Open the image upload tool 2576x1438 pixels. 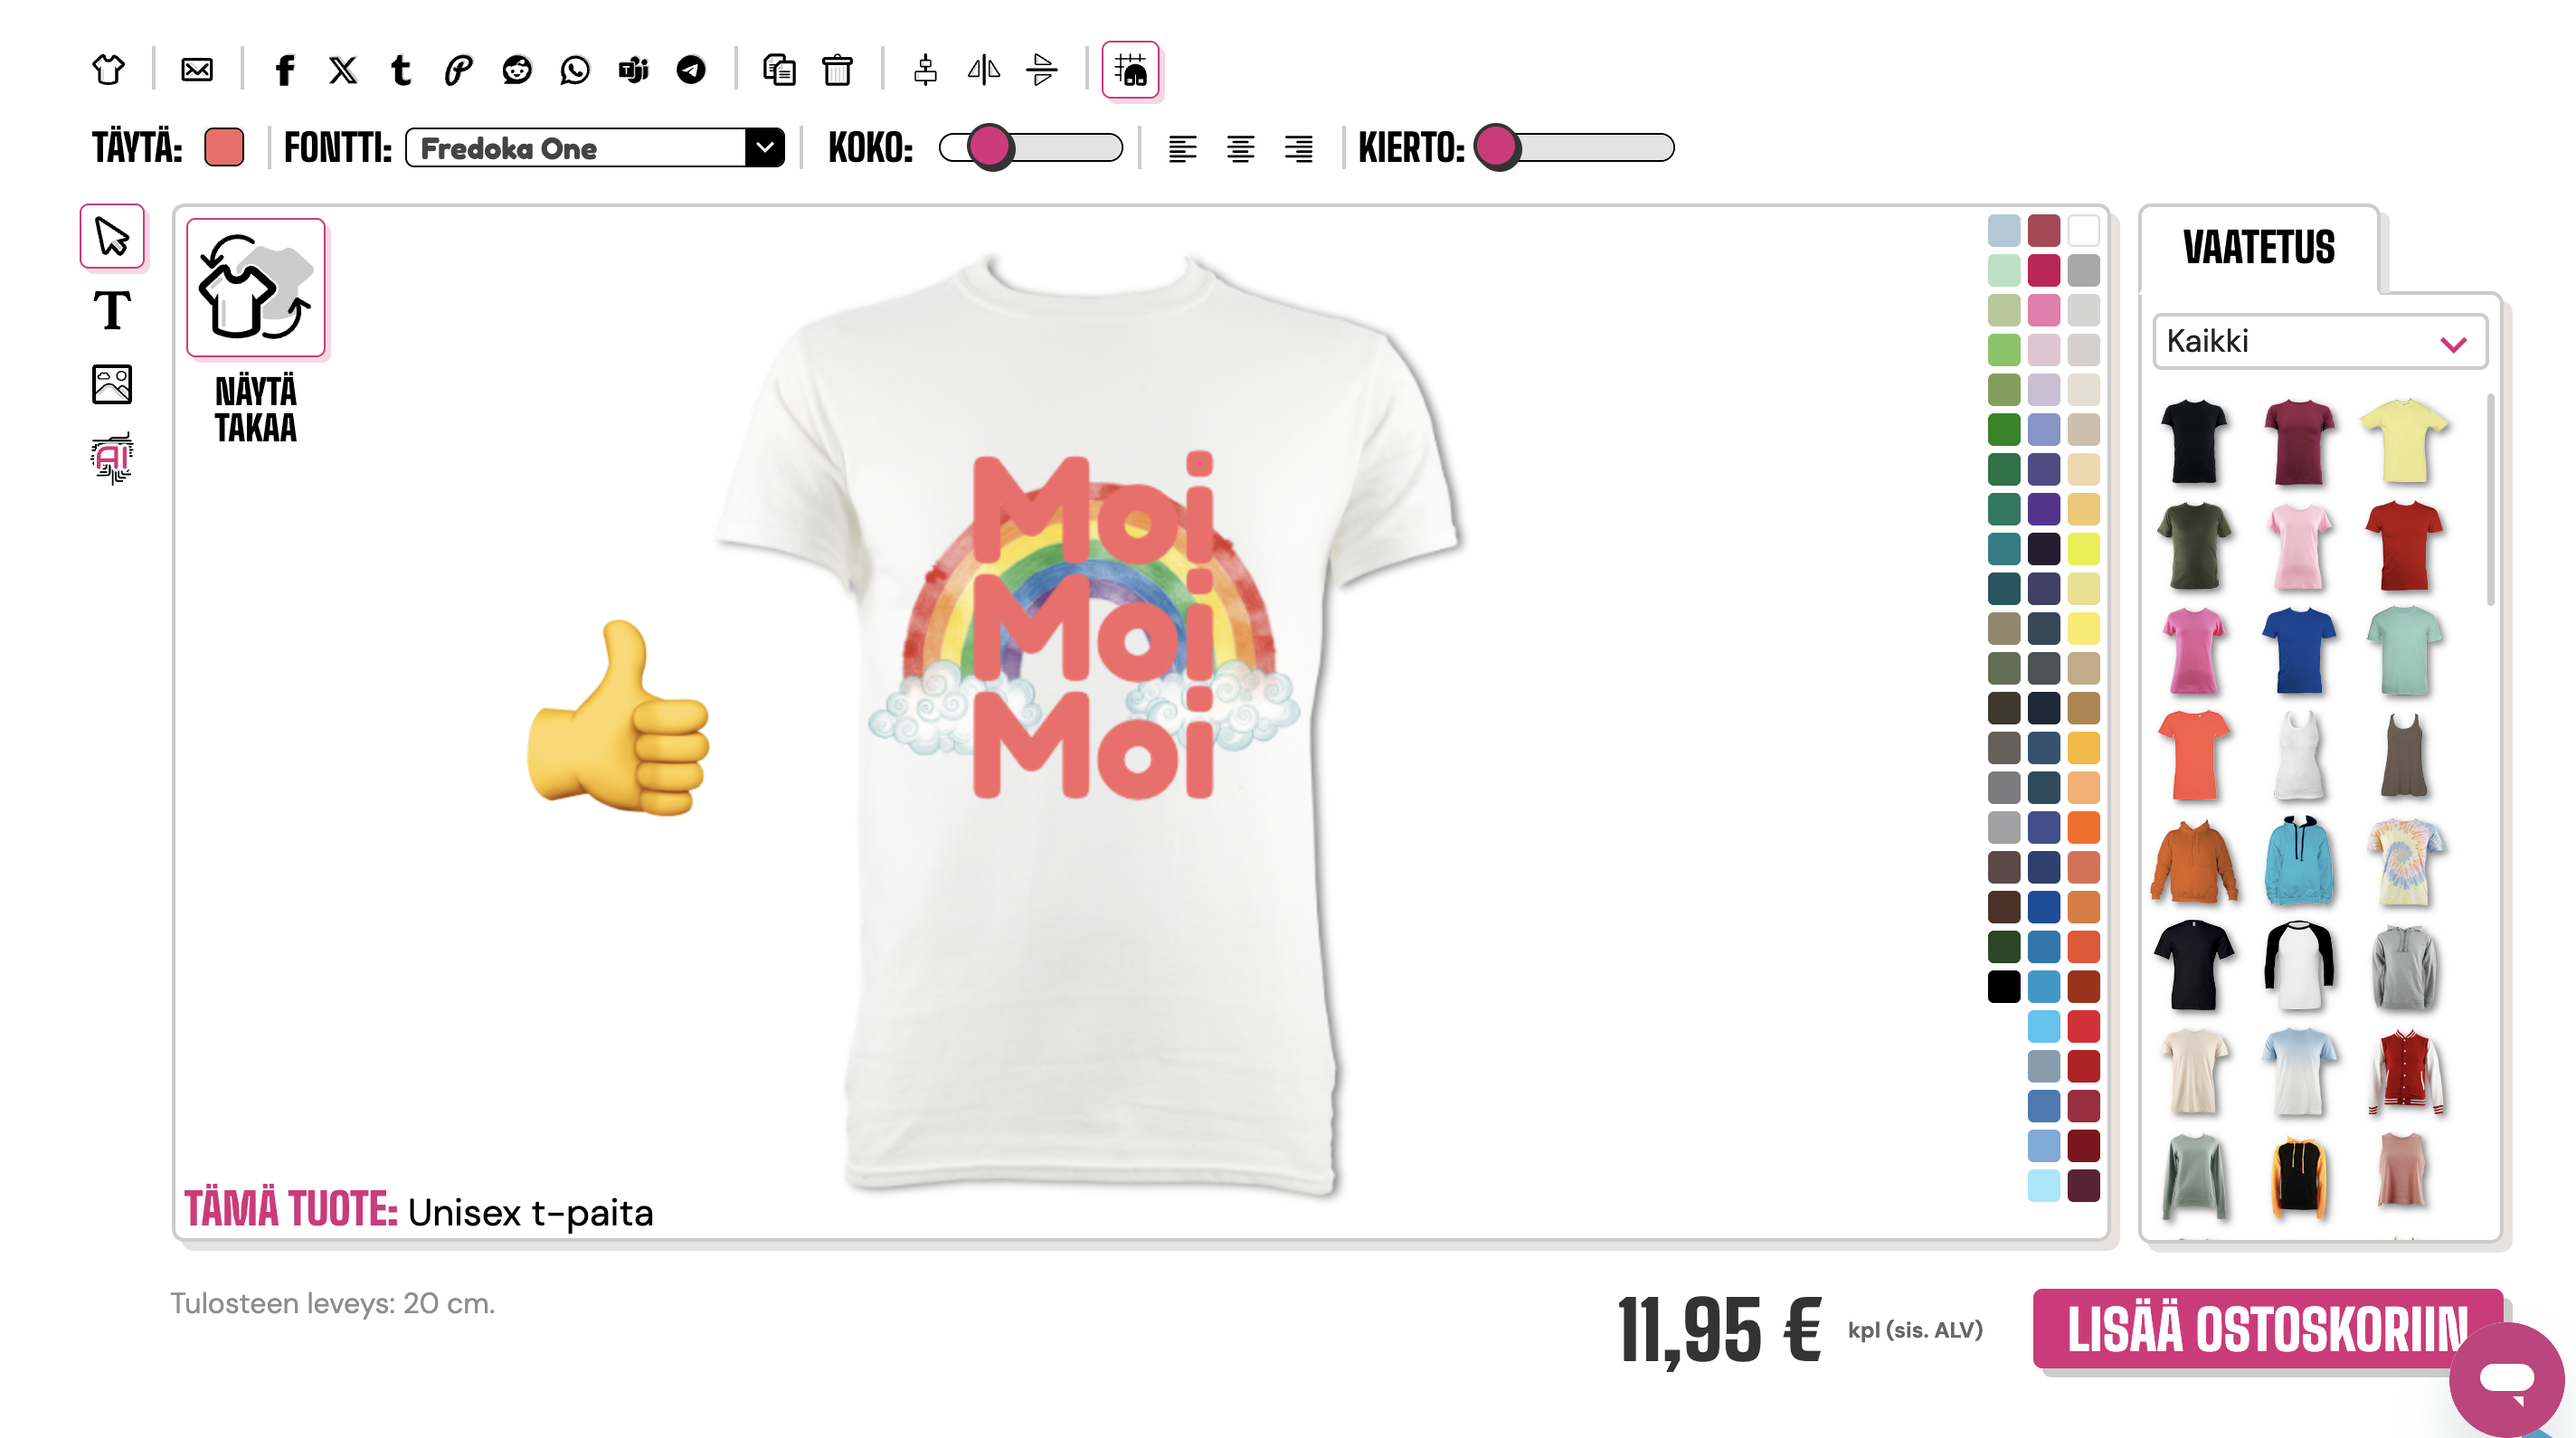111,384
